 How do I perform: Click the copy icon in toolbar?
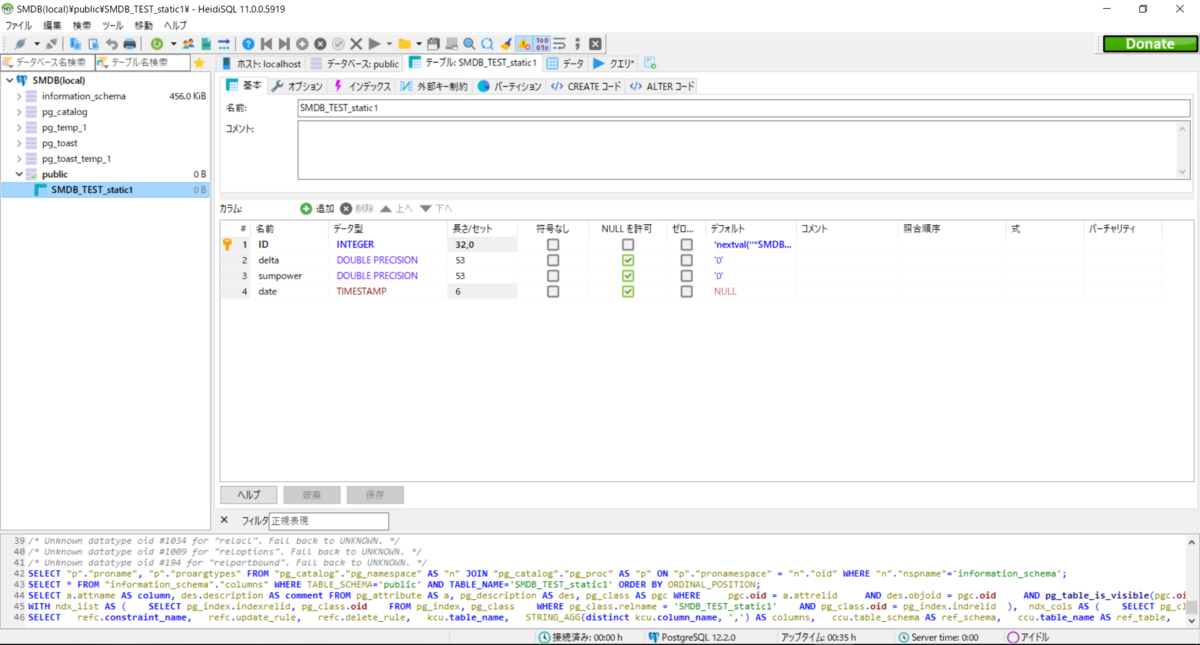click(75, 44)
